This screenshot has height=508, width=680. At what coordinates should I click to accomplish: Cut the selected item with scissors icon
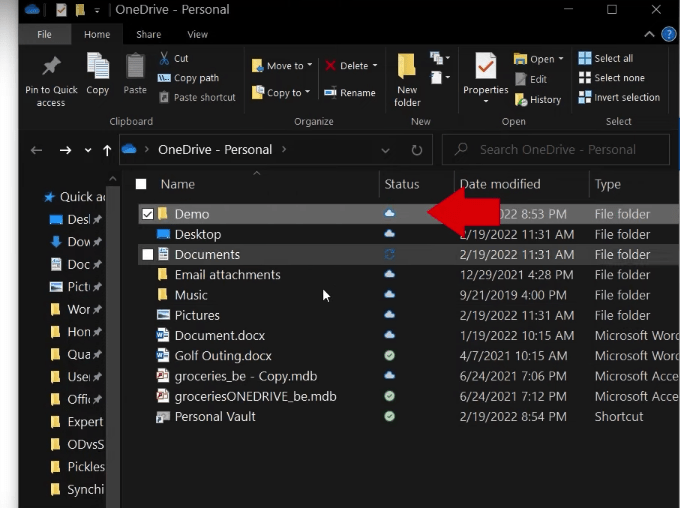pos(164,58)
